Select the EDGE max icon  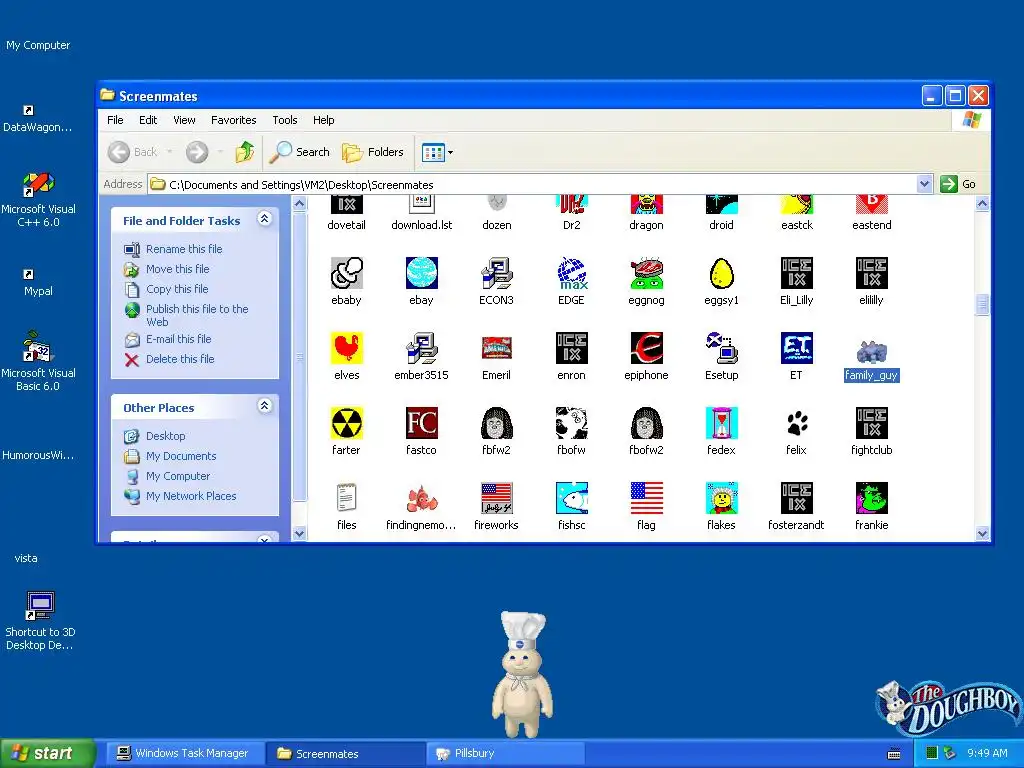coord(571,273)
